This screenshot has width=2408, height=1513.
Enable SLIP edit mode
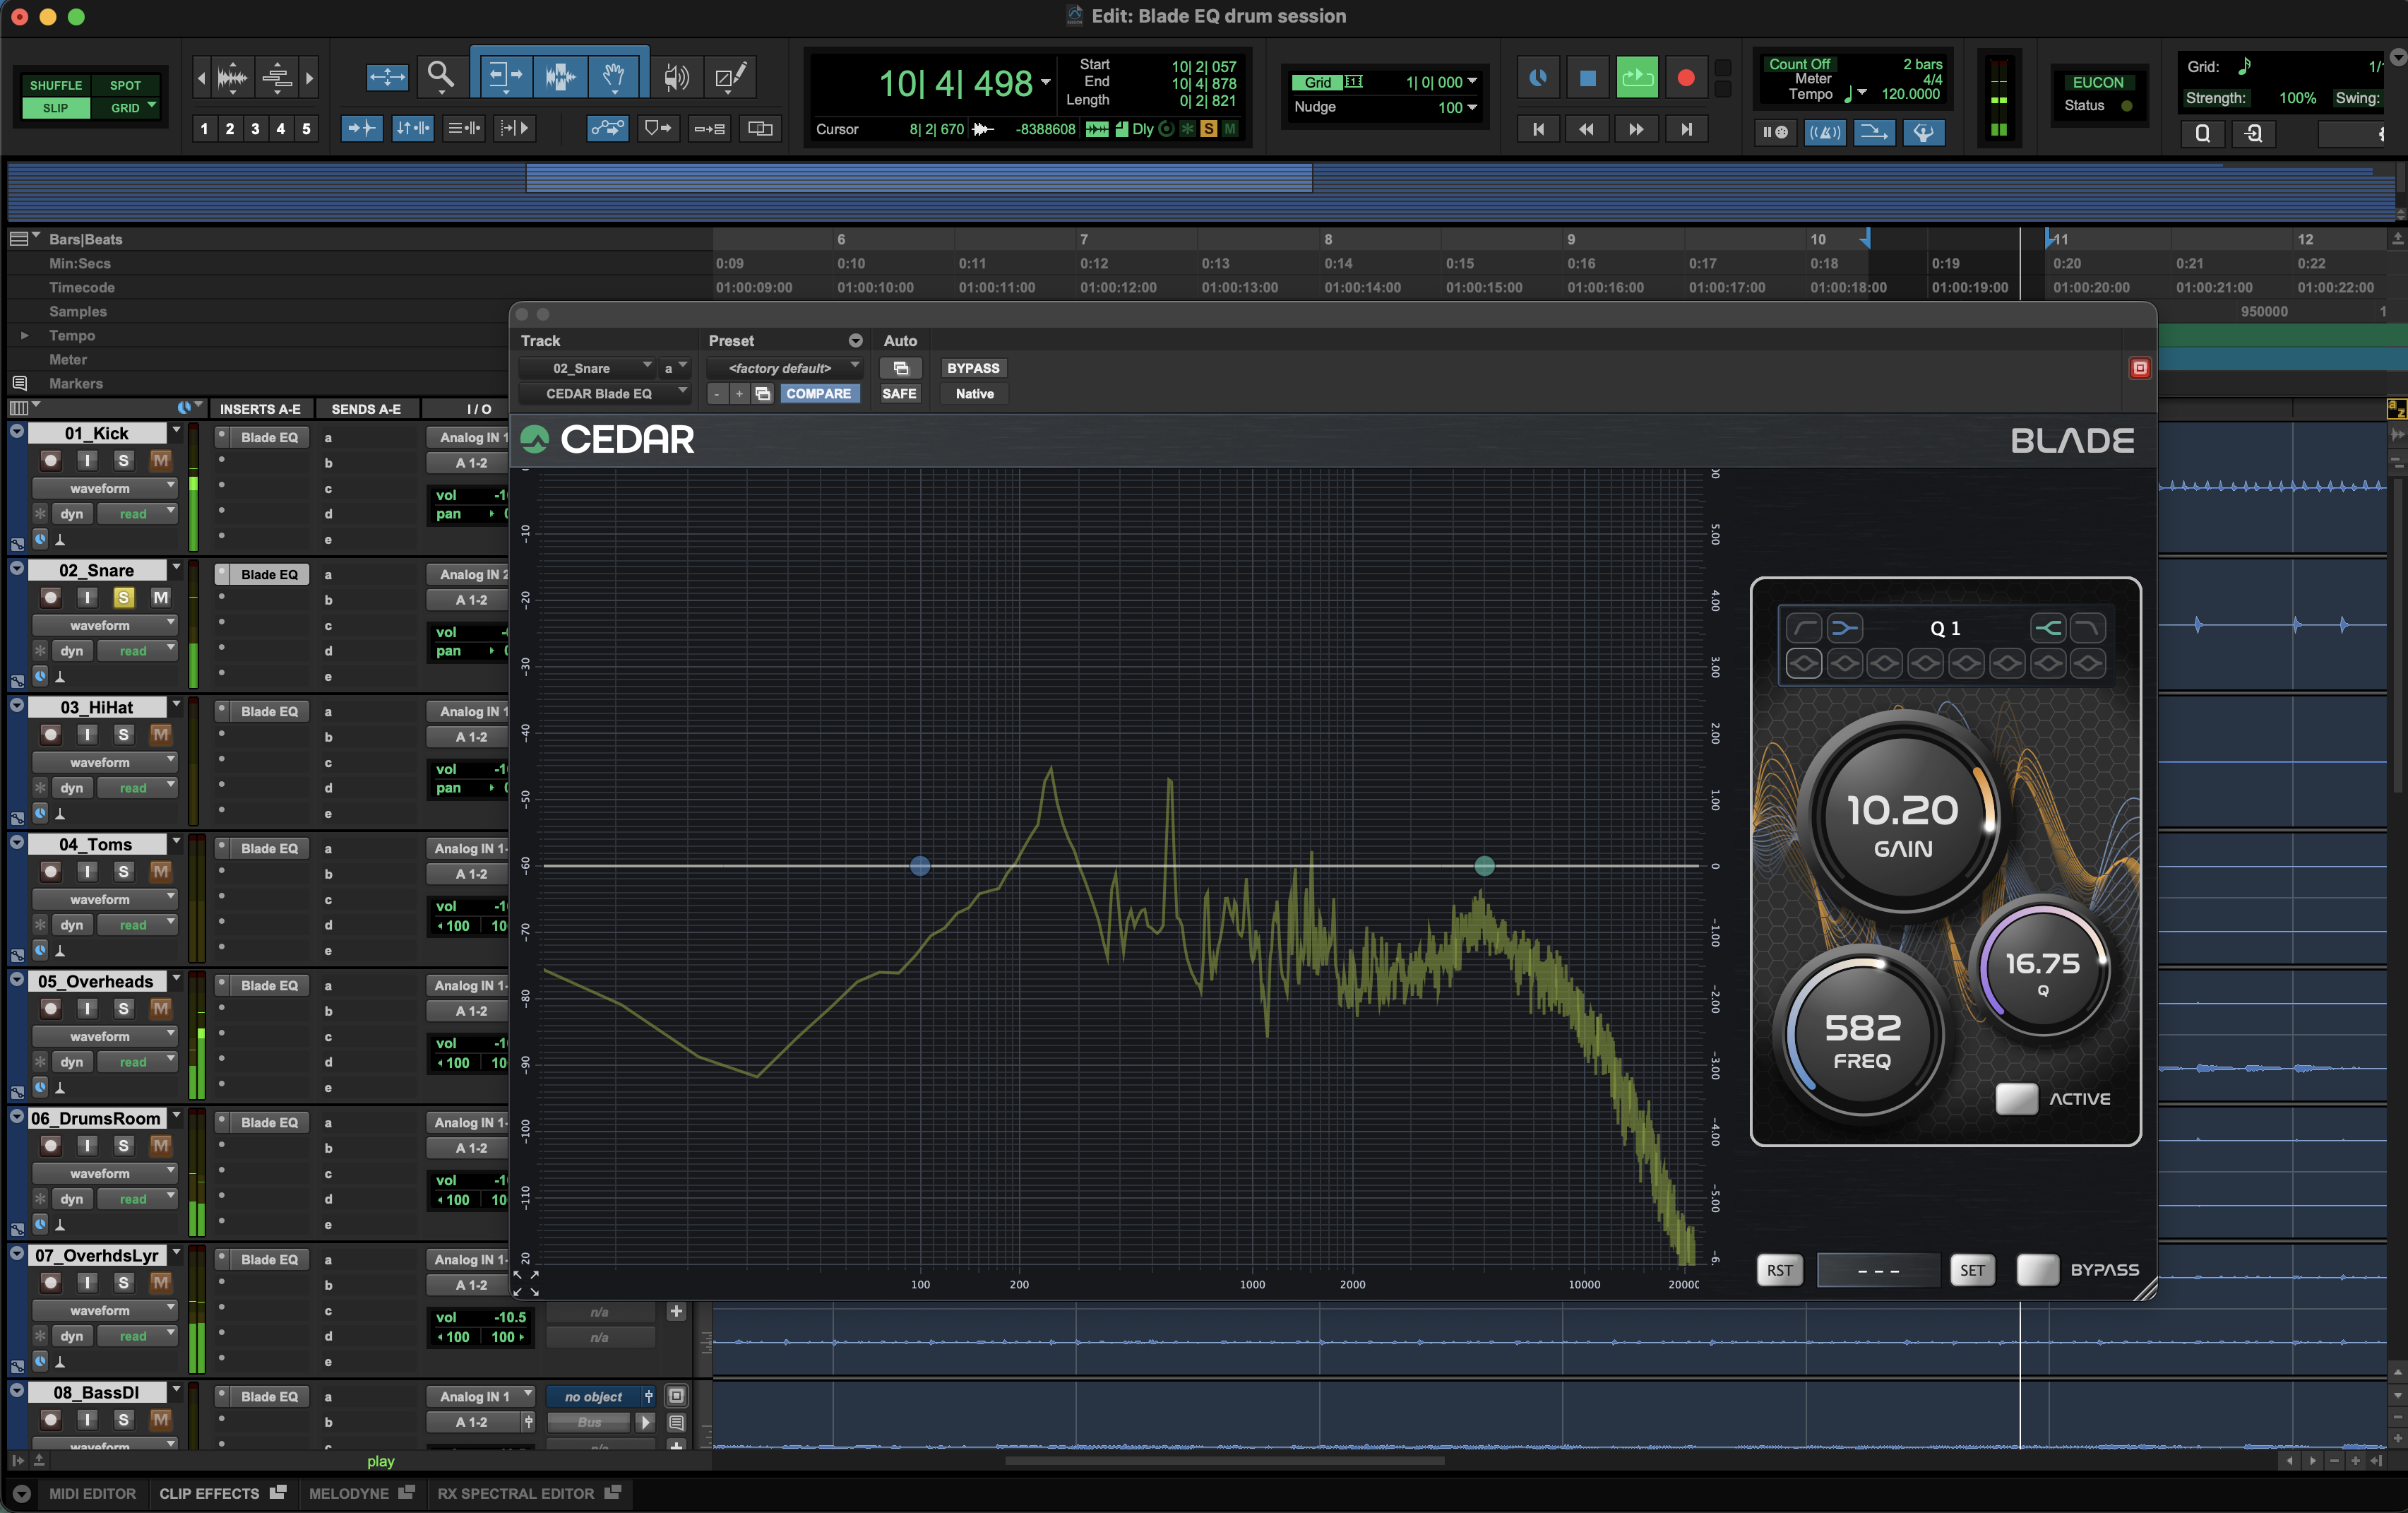click(x=56, y=108)
